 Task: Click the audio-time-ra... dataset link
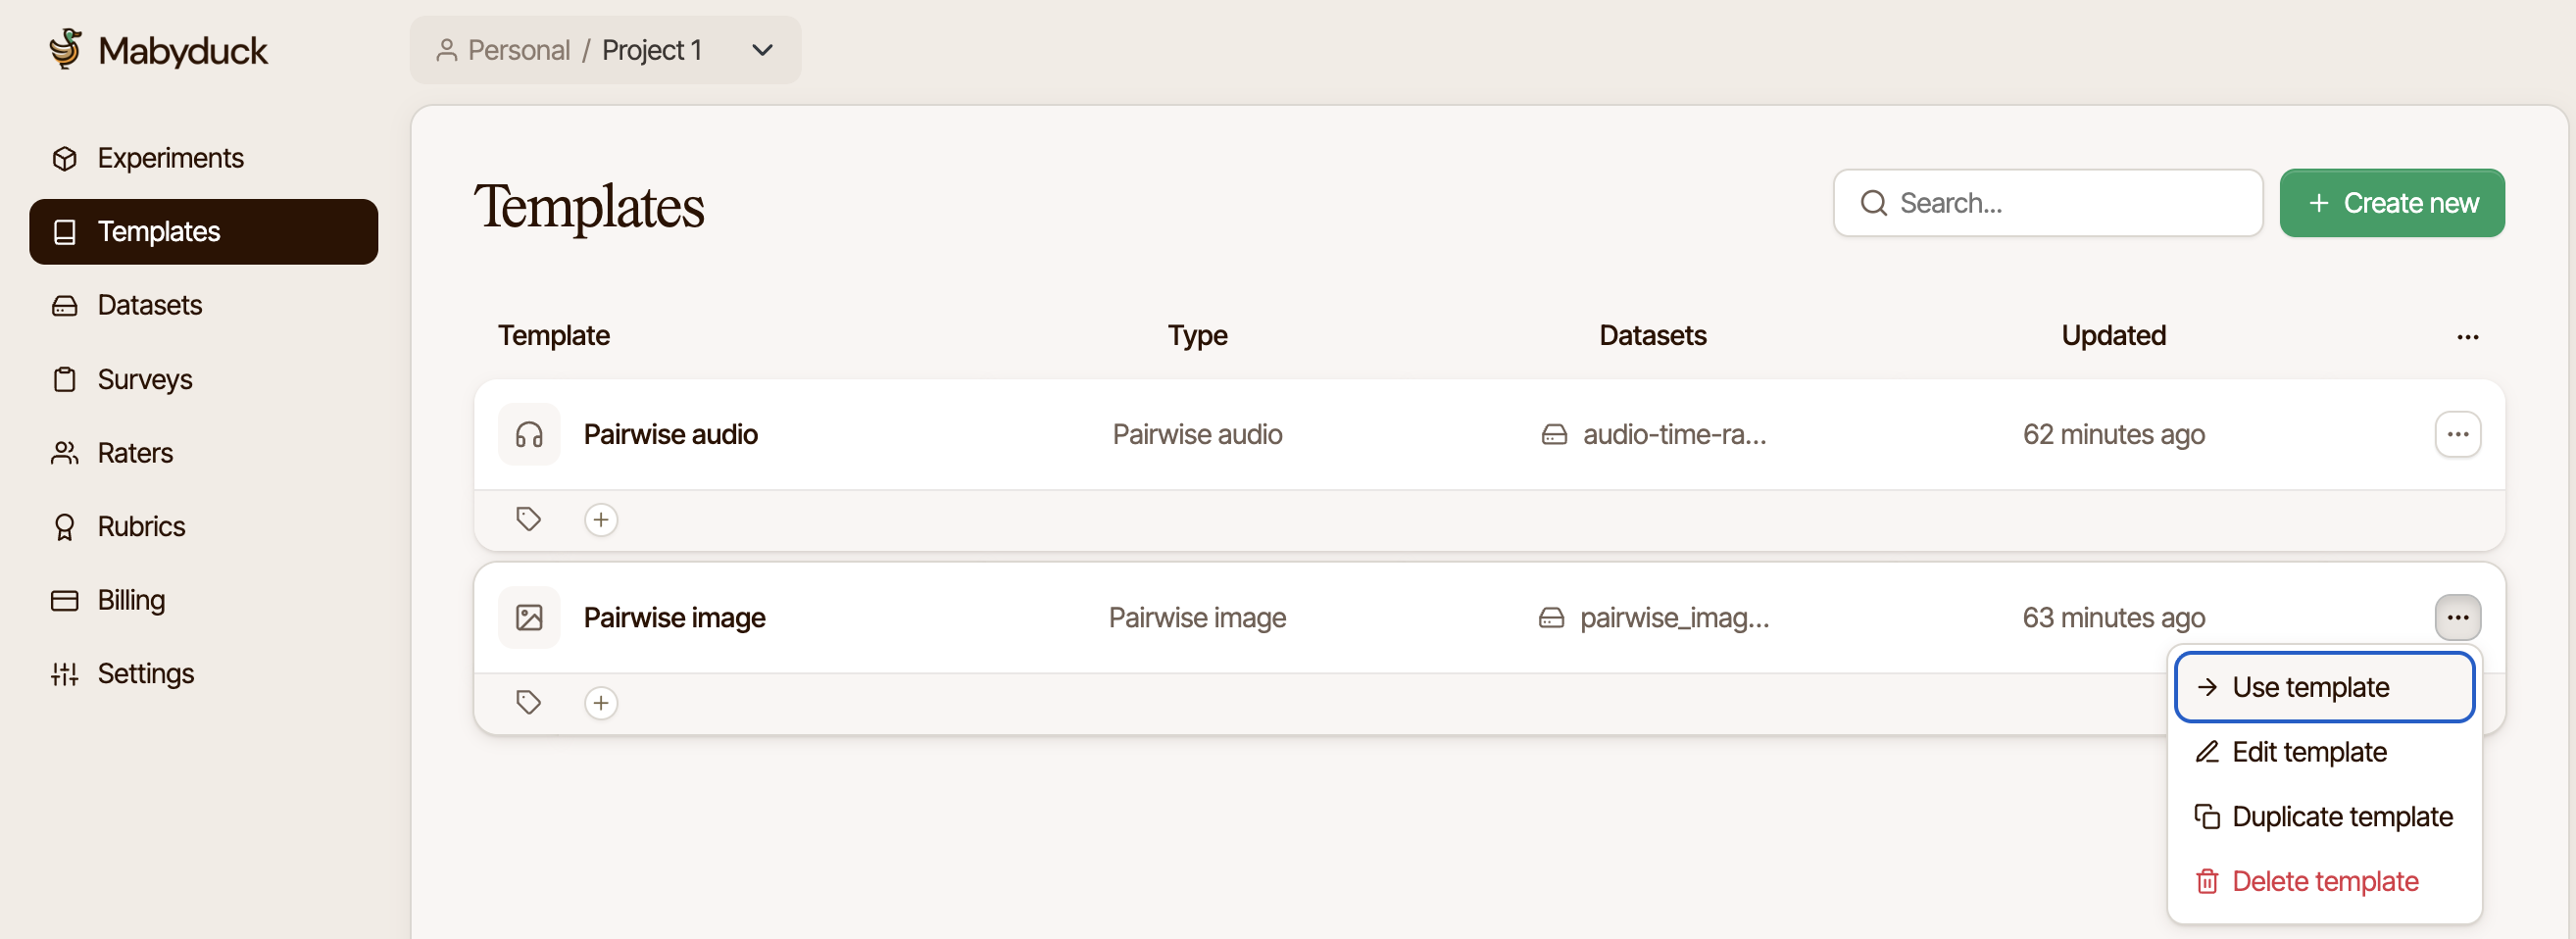coord(1654,435)
